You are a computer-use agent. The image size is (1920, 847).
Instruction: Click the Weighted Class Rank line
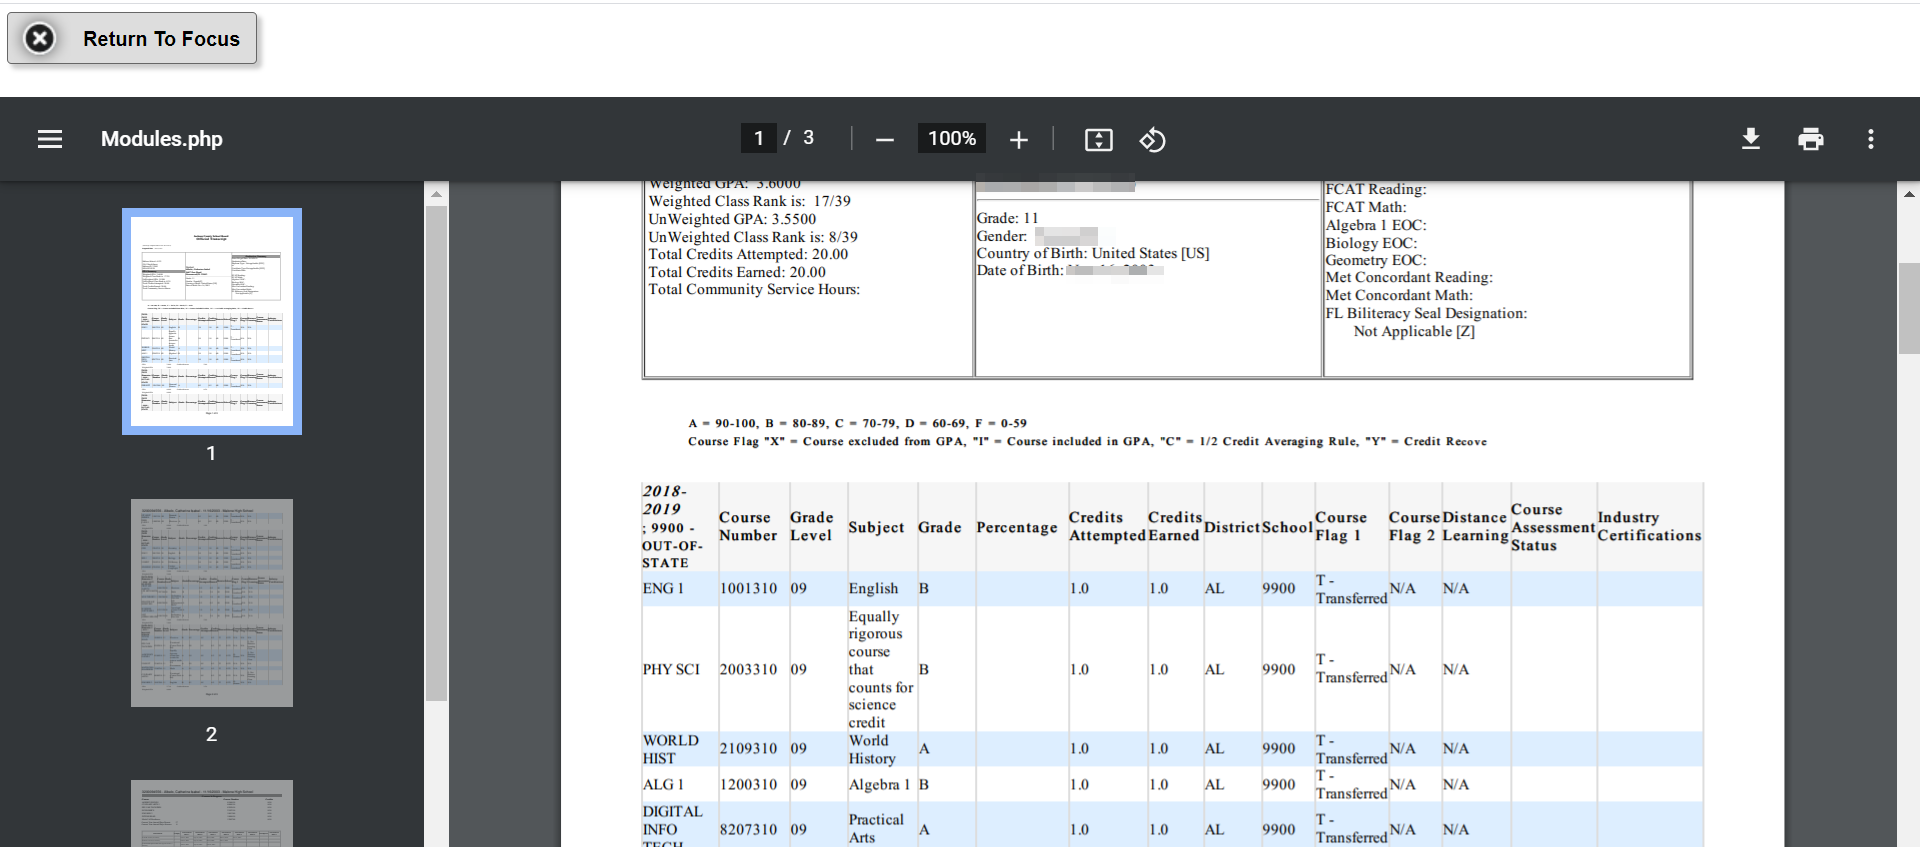(749, 201)
